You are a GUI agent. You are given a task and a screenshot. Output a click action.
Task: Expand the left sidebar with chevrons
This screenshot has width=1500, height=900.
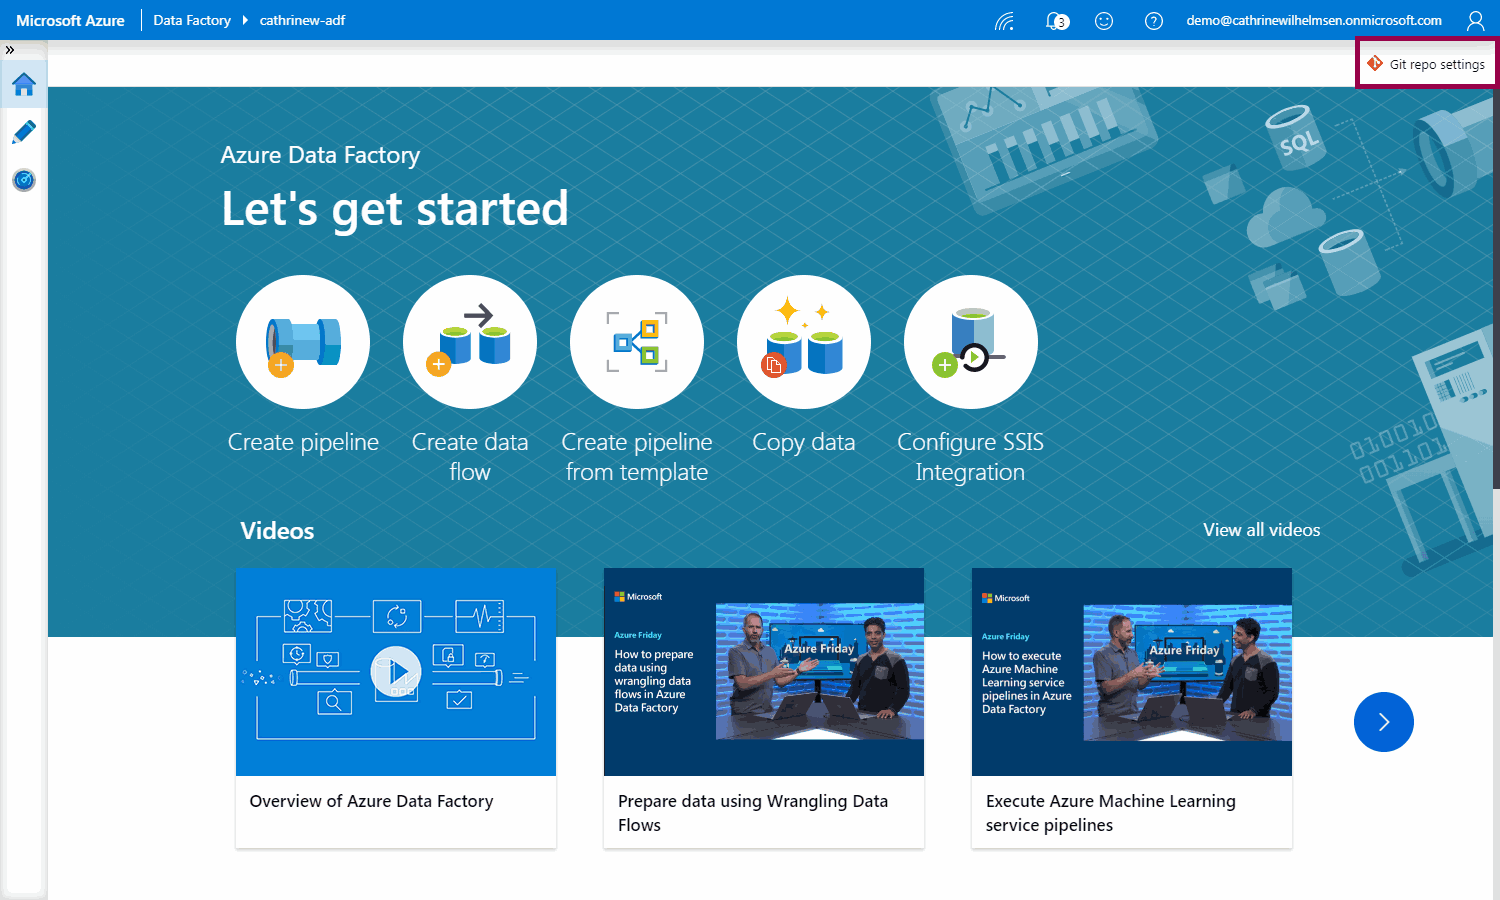(10, 49)
